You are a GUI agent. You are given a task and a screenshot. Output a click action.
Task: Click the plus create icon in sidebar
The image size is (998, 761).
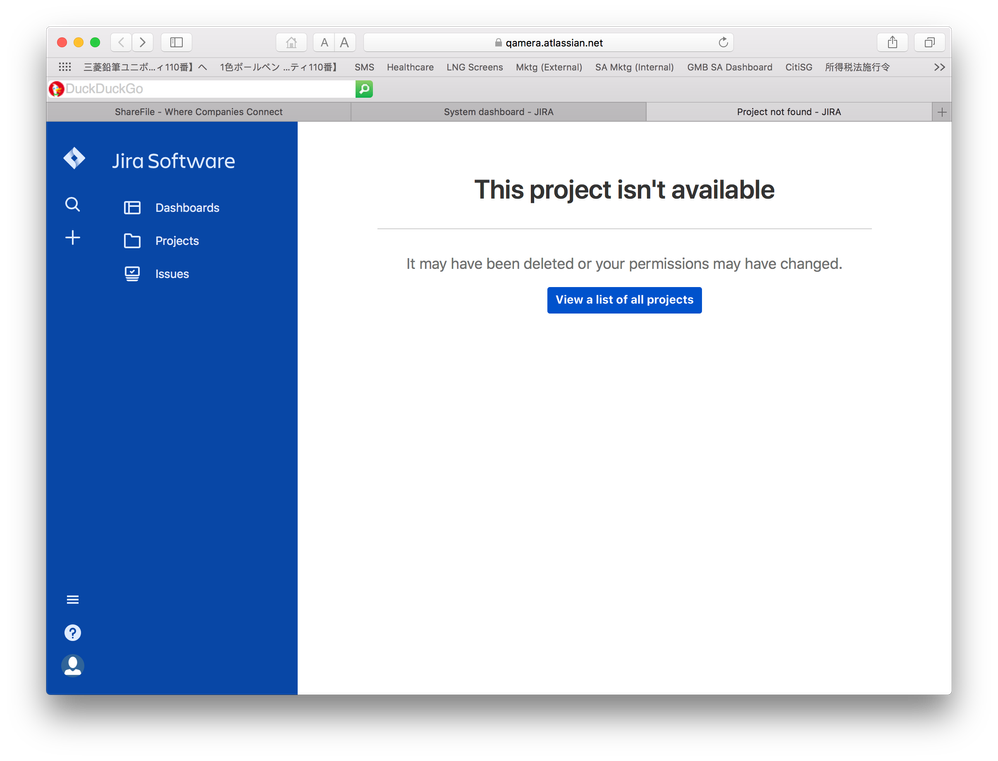point(73,238)
